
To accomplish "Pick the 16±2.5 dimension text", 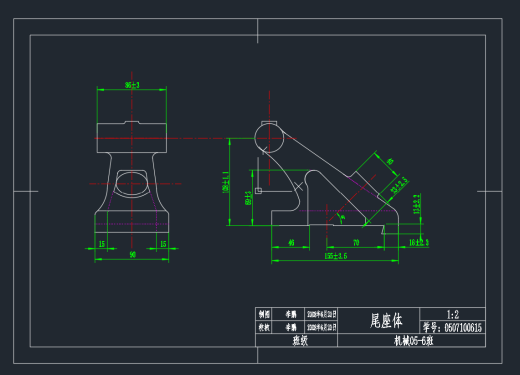I will coord(419,242).
